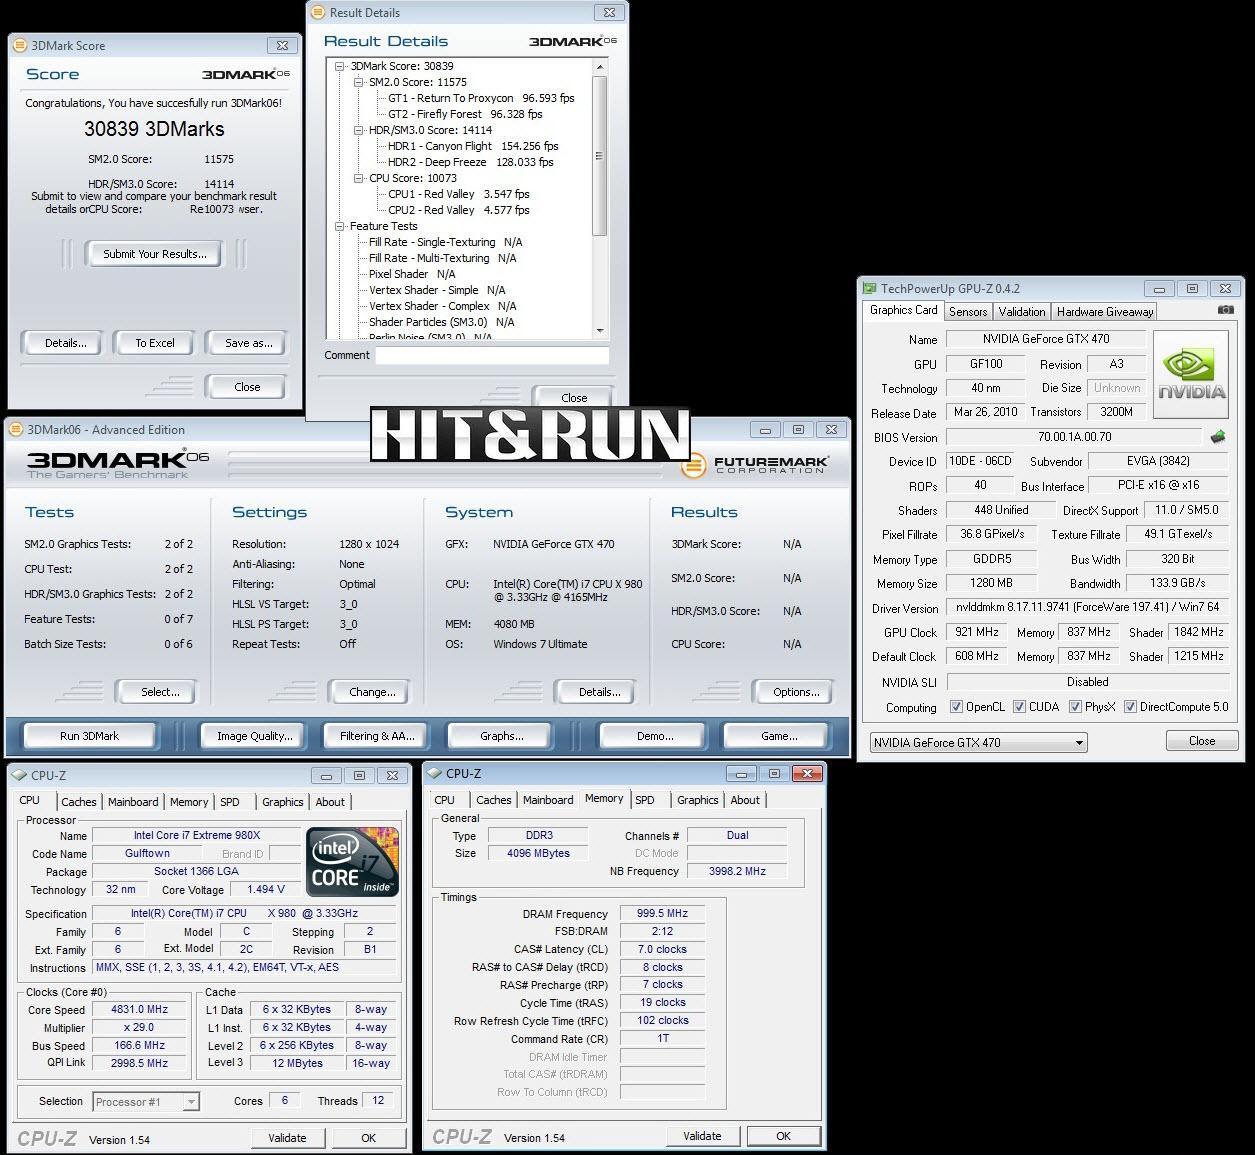Click the Graphs... button
1255x1155 pixels.
502,736
